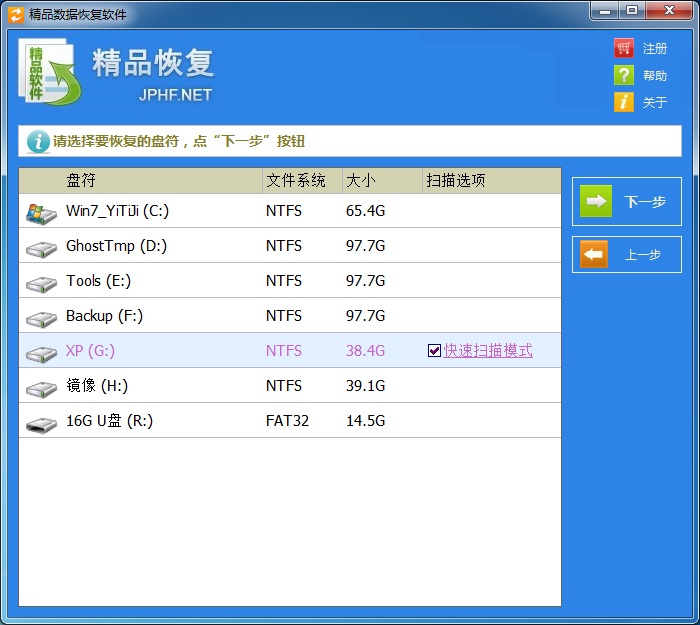The image size is (700, 625).
Task: Click the 39.1G size value
Action: (365, 385)
